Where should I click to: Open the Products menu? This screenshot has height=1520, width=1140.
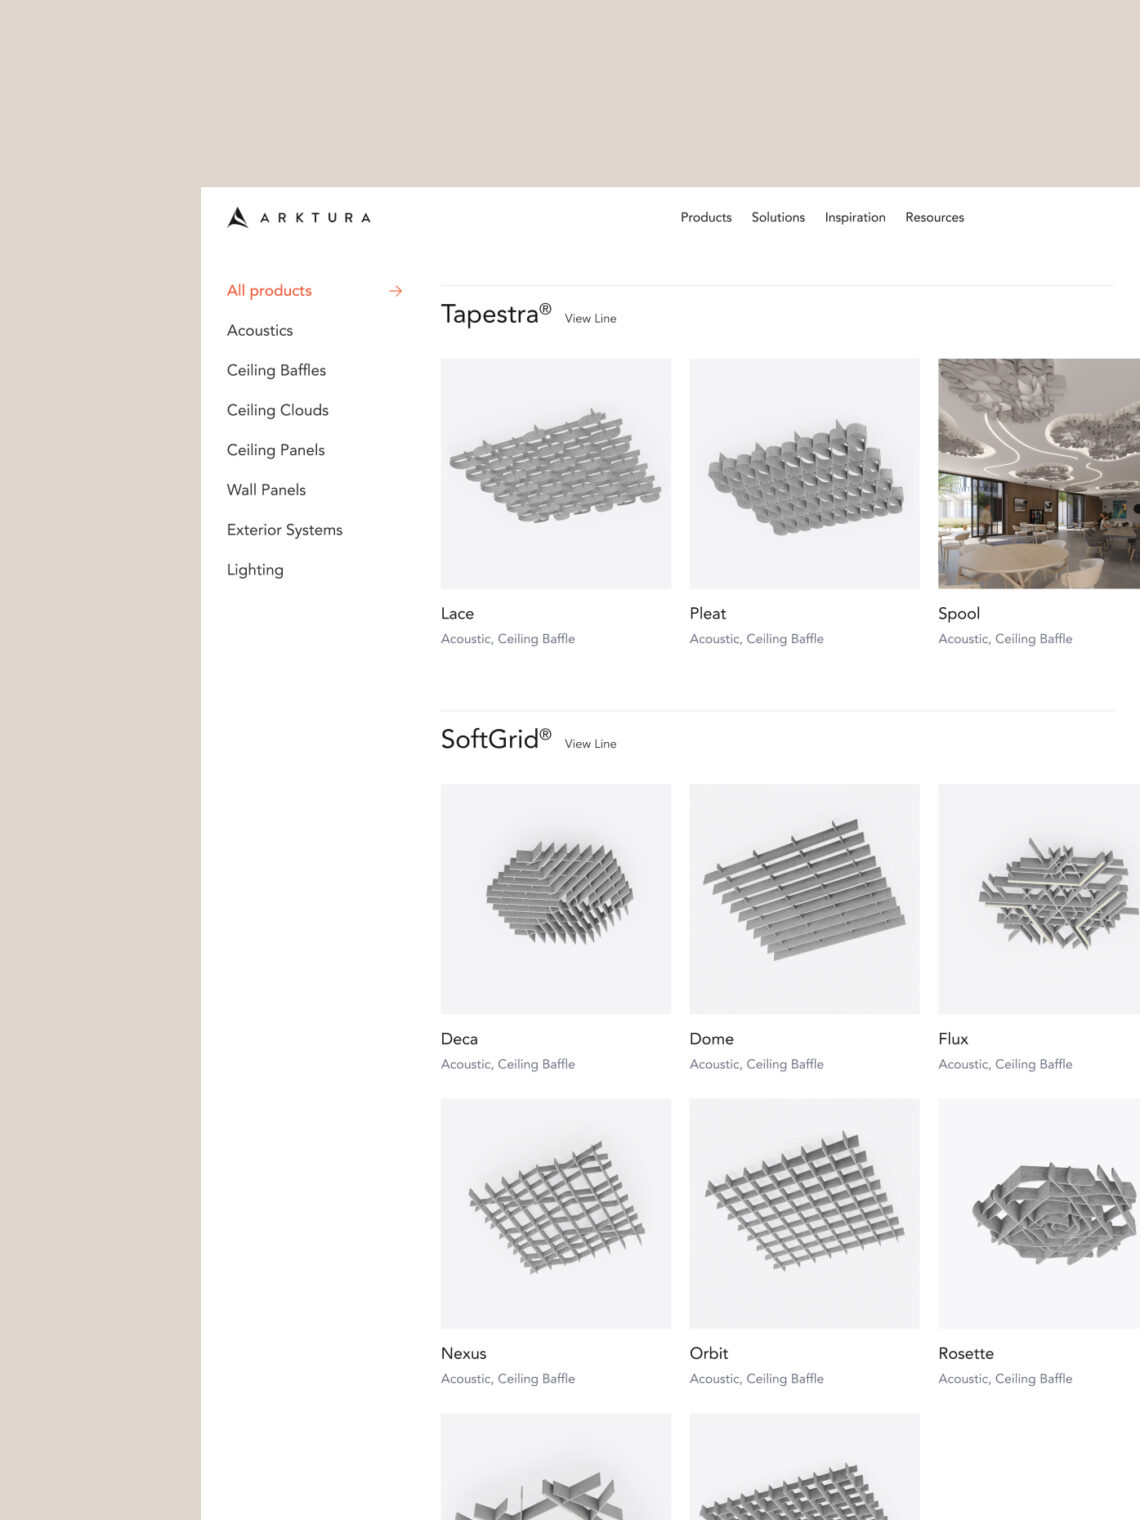click(x=706, y=217)
